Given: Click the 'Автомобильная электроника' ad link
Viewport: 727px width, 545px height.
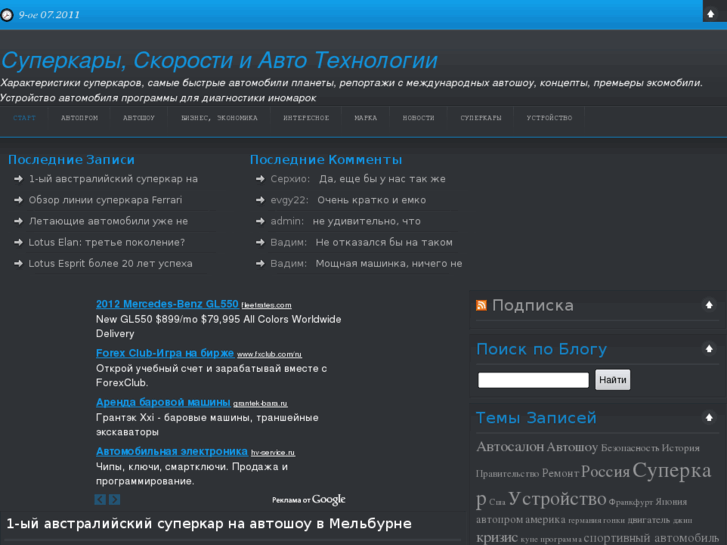Looking at the screenshot, I should coord(172,451).
